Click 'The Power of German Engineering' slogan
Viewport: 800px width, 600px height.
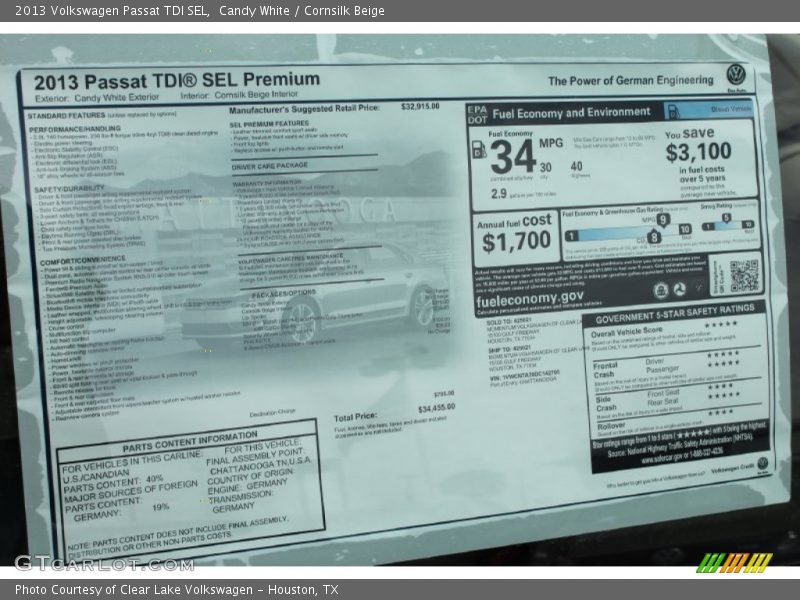click(631, 81)
